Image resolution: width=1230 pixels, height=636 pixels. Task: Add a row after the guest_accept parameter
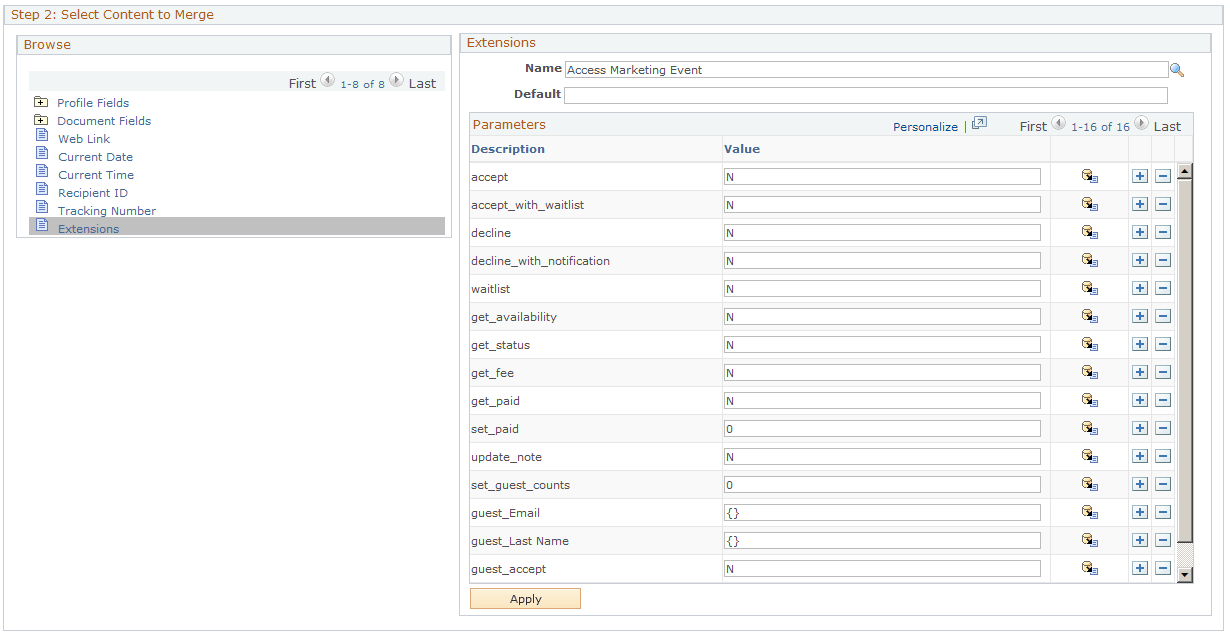click(1139, 568)
